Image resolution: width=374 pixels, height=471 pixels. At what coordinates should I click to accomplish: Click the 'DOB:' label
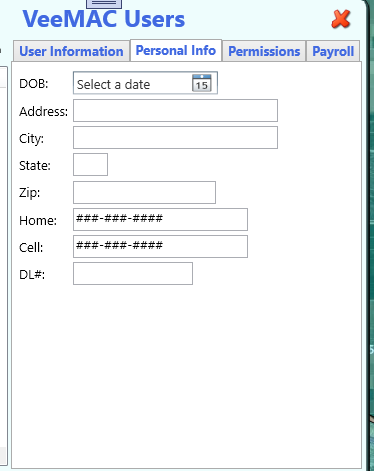pyautogui.click(x=34, y=83)
